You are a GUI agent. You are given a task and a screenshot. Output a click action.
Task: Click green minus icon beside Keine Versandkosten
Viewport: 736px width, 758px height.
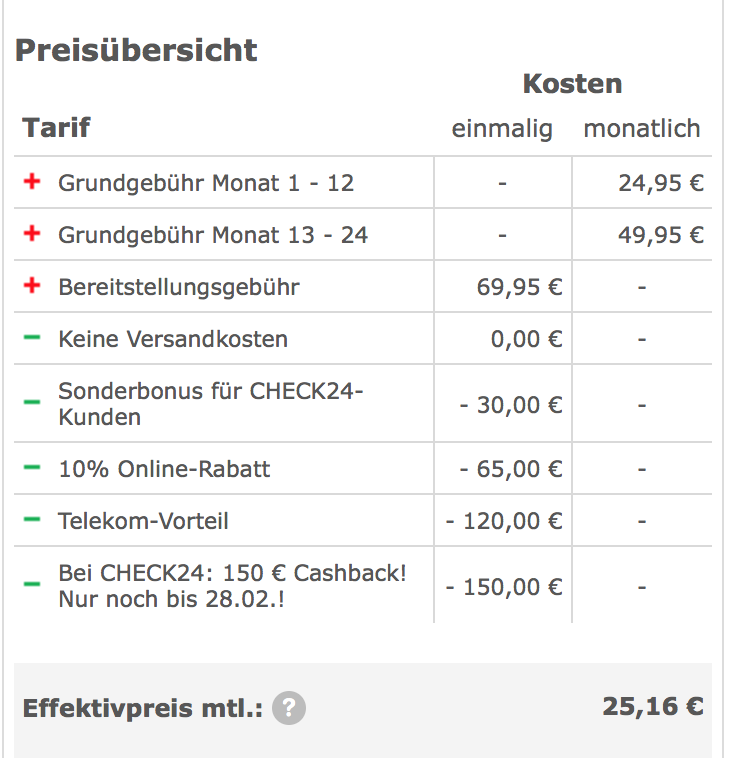pos(32,337)
